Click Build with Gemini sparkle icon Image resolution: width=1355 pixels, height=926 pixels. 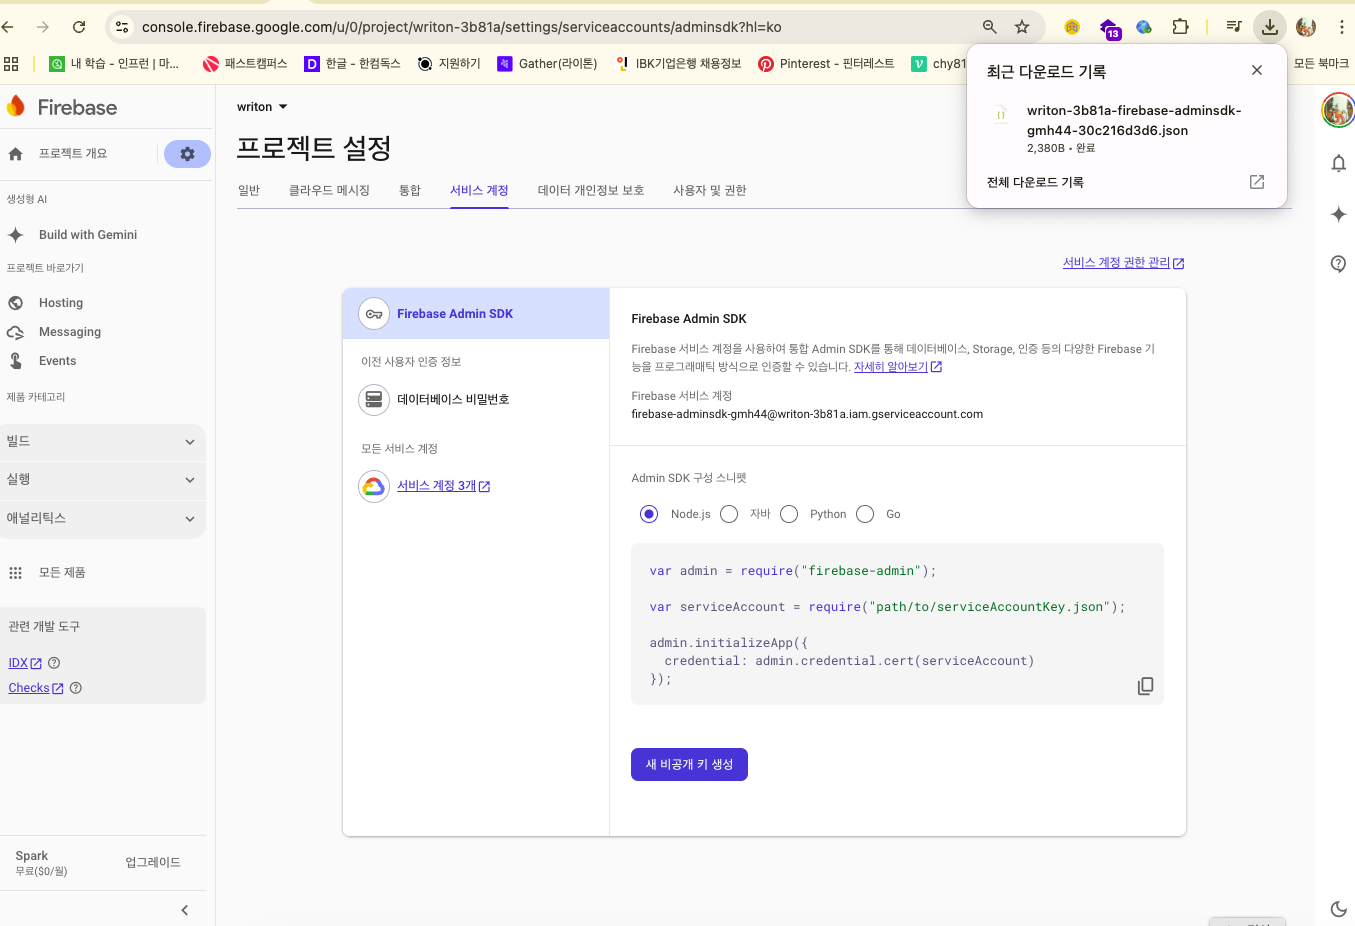pos(15,235)
